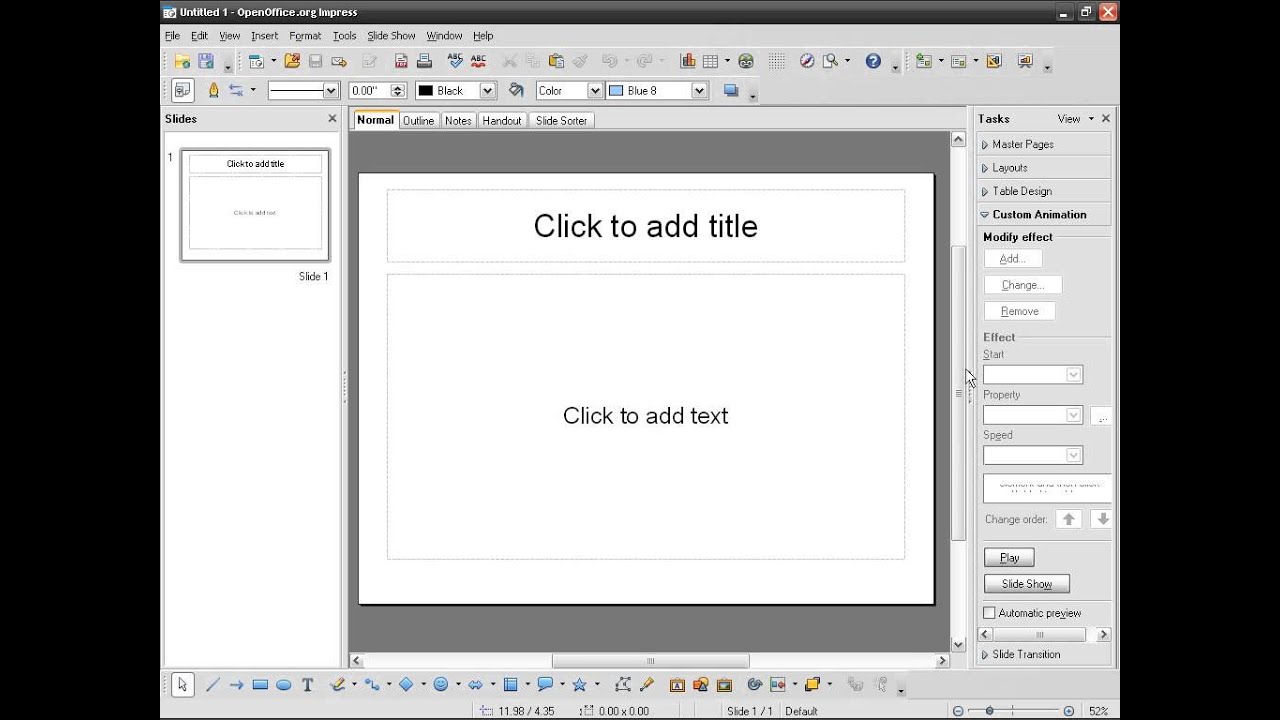1280x720 pixels.
Task: Click the line width input field
Action: 369,90
